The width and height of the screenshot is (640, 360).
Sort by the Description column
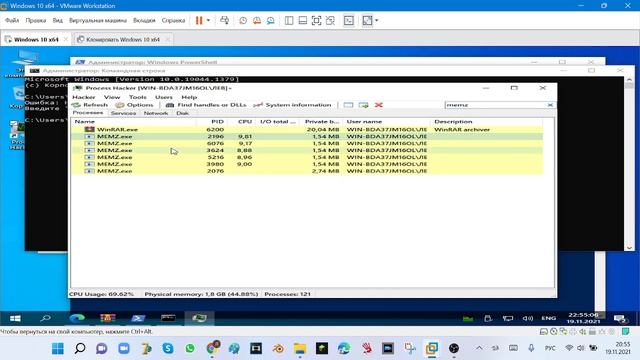pos(487,122)
